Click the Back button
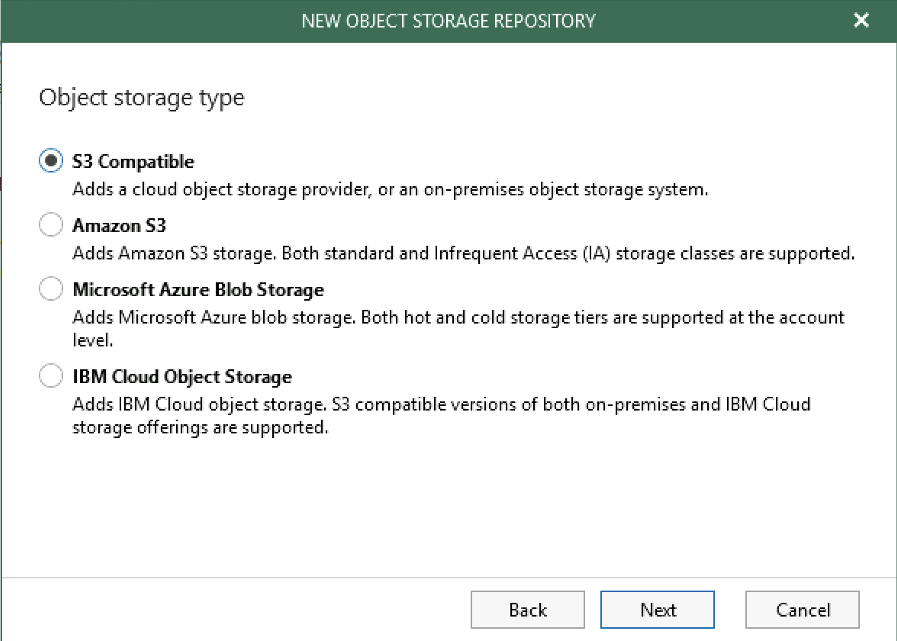Image resolution: width=897 pixels, height=641 pixels. point(527,610)
